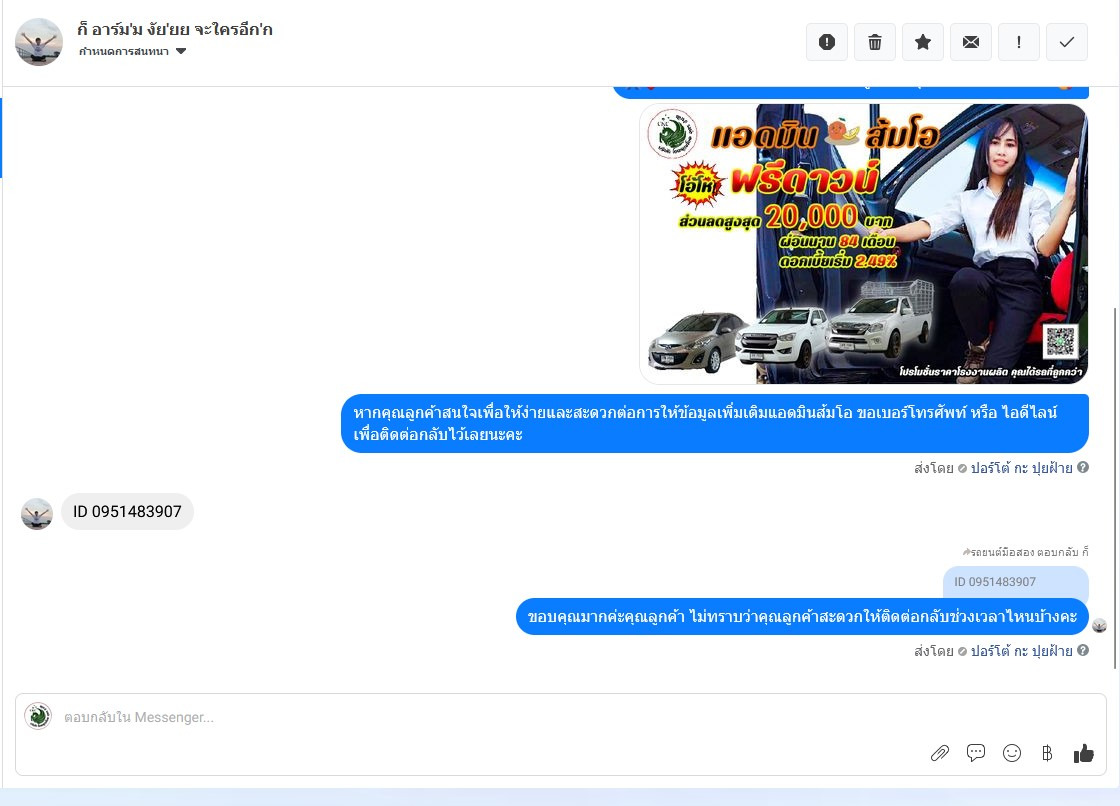This screenshot has height=806, width=1120.
Task: Open saved replies speech bubble icon
Action: (x=976, y=752)
